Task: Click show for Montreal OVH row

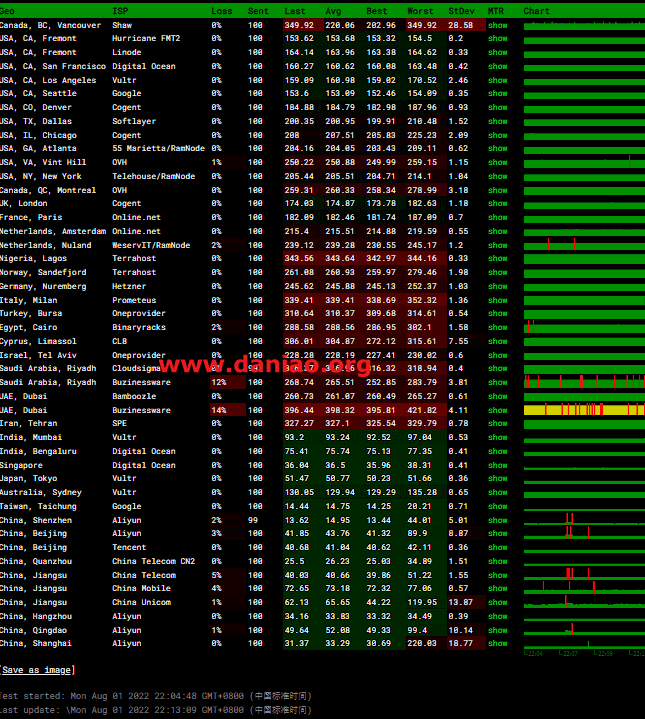Action: (497, 190)
